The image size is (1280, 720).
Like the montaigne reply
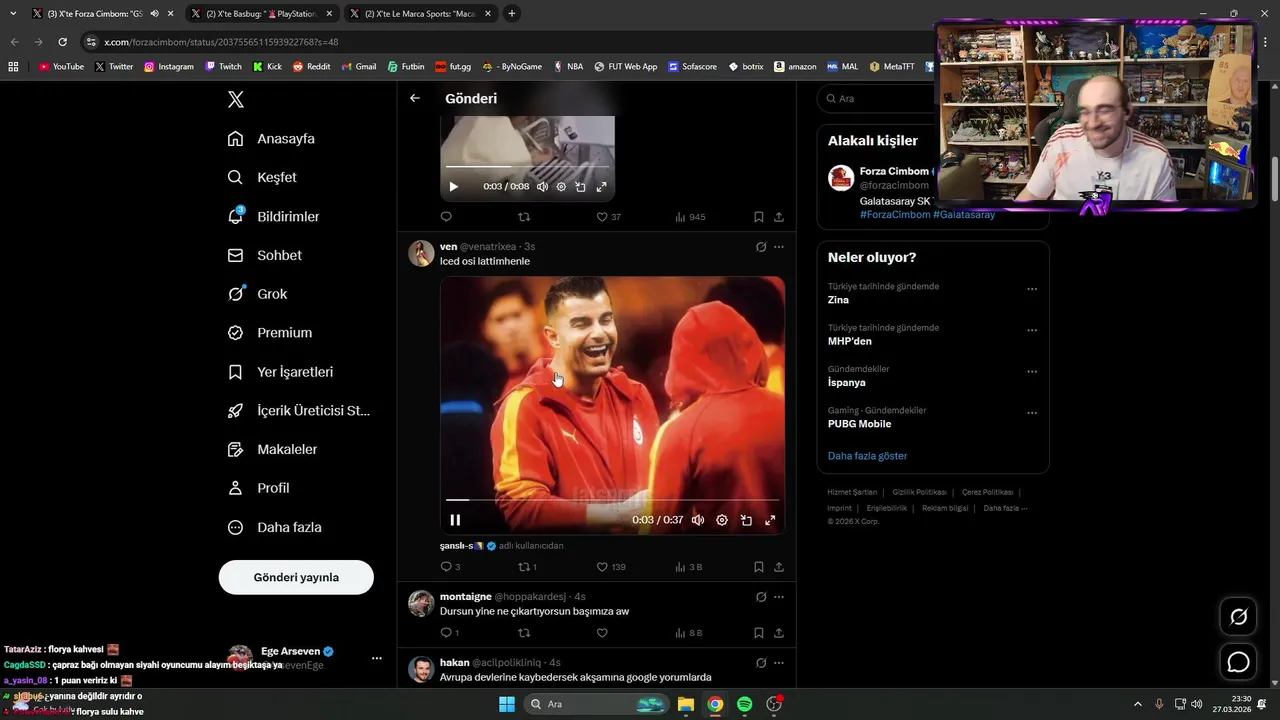tap(602, 633)
